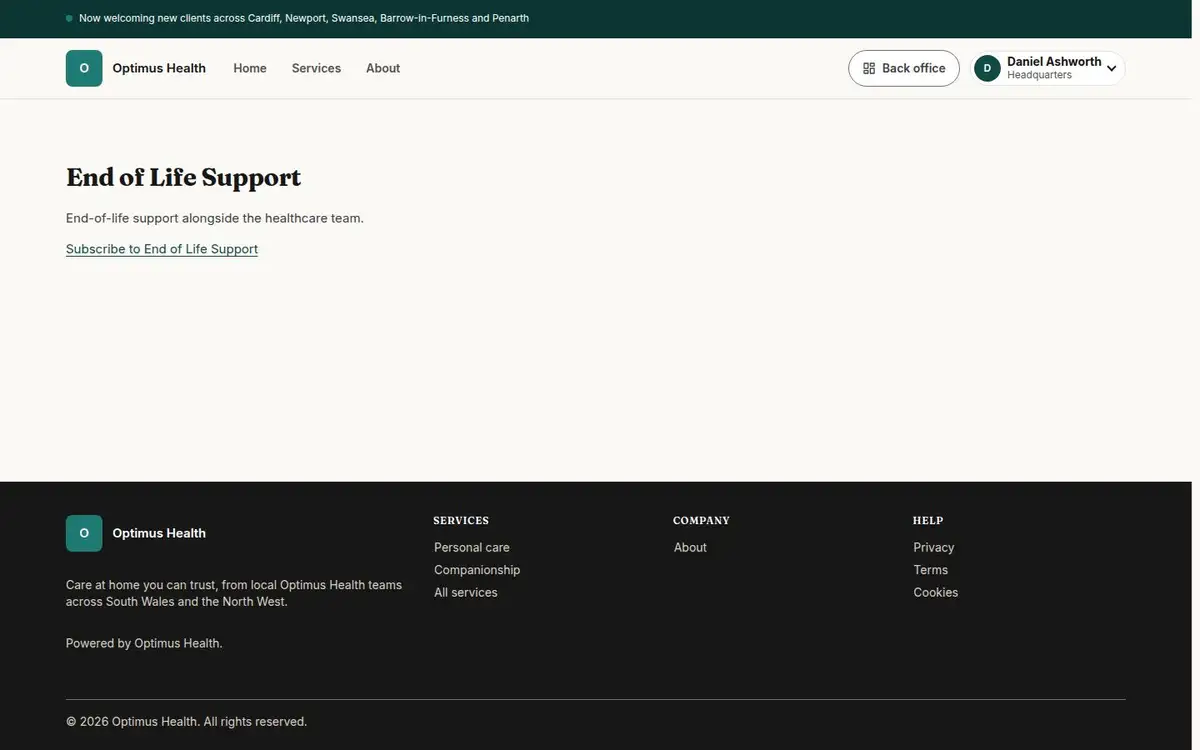
Task: Click Daniel Ashworth's avatar circle
Action: pyautogui.click(x=987, y=68)
